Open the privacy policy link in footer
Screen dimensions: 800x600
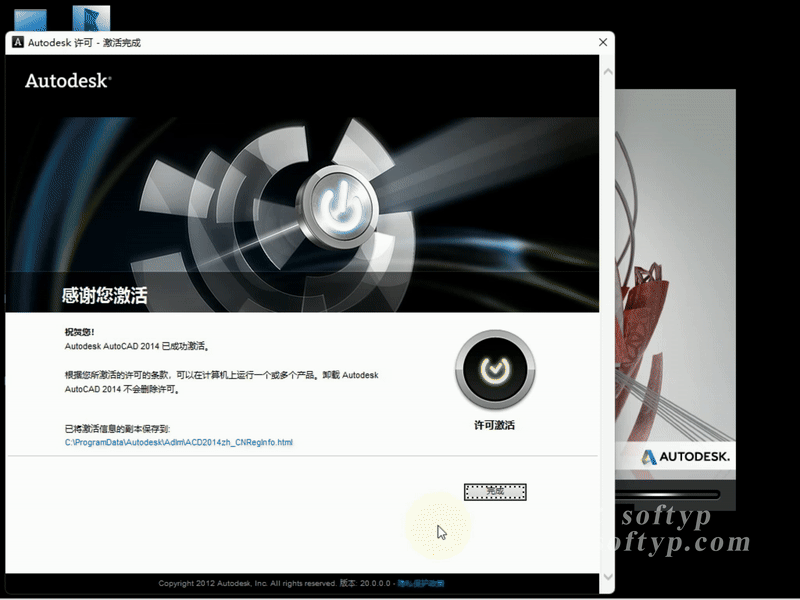(x=421, y=583)
